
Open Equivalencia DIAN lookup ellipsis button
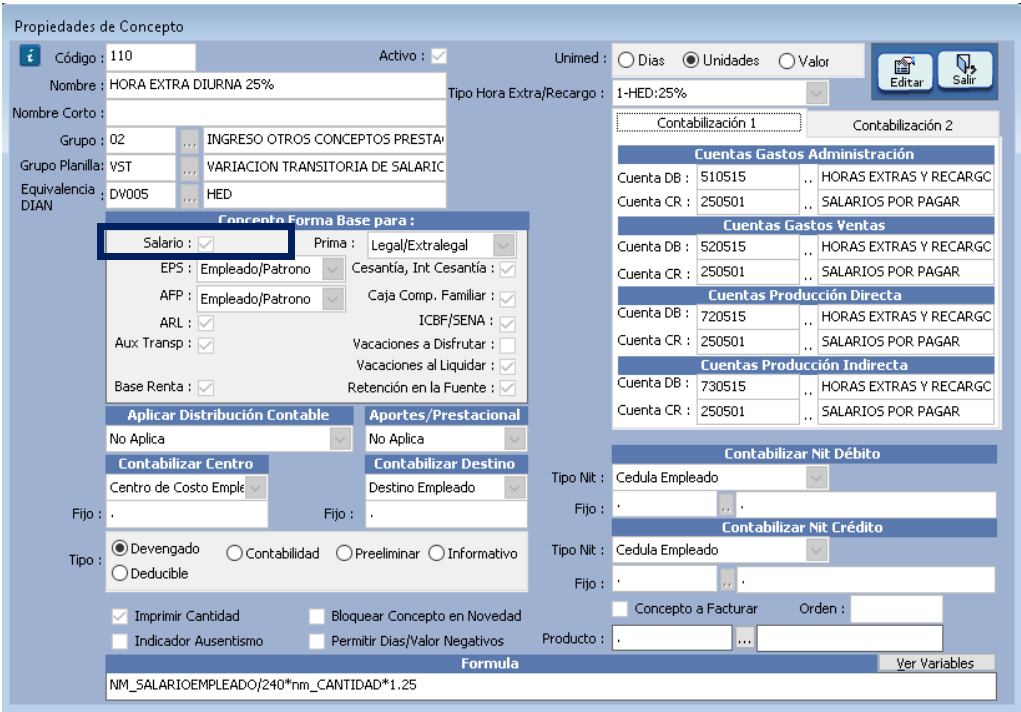pyautogui.click(x=189, y=195)
